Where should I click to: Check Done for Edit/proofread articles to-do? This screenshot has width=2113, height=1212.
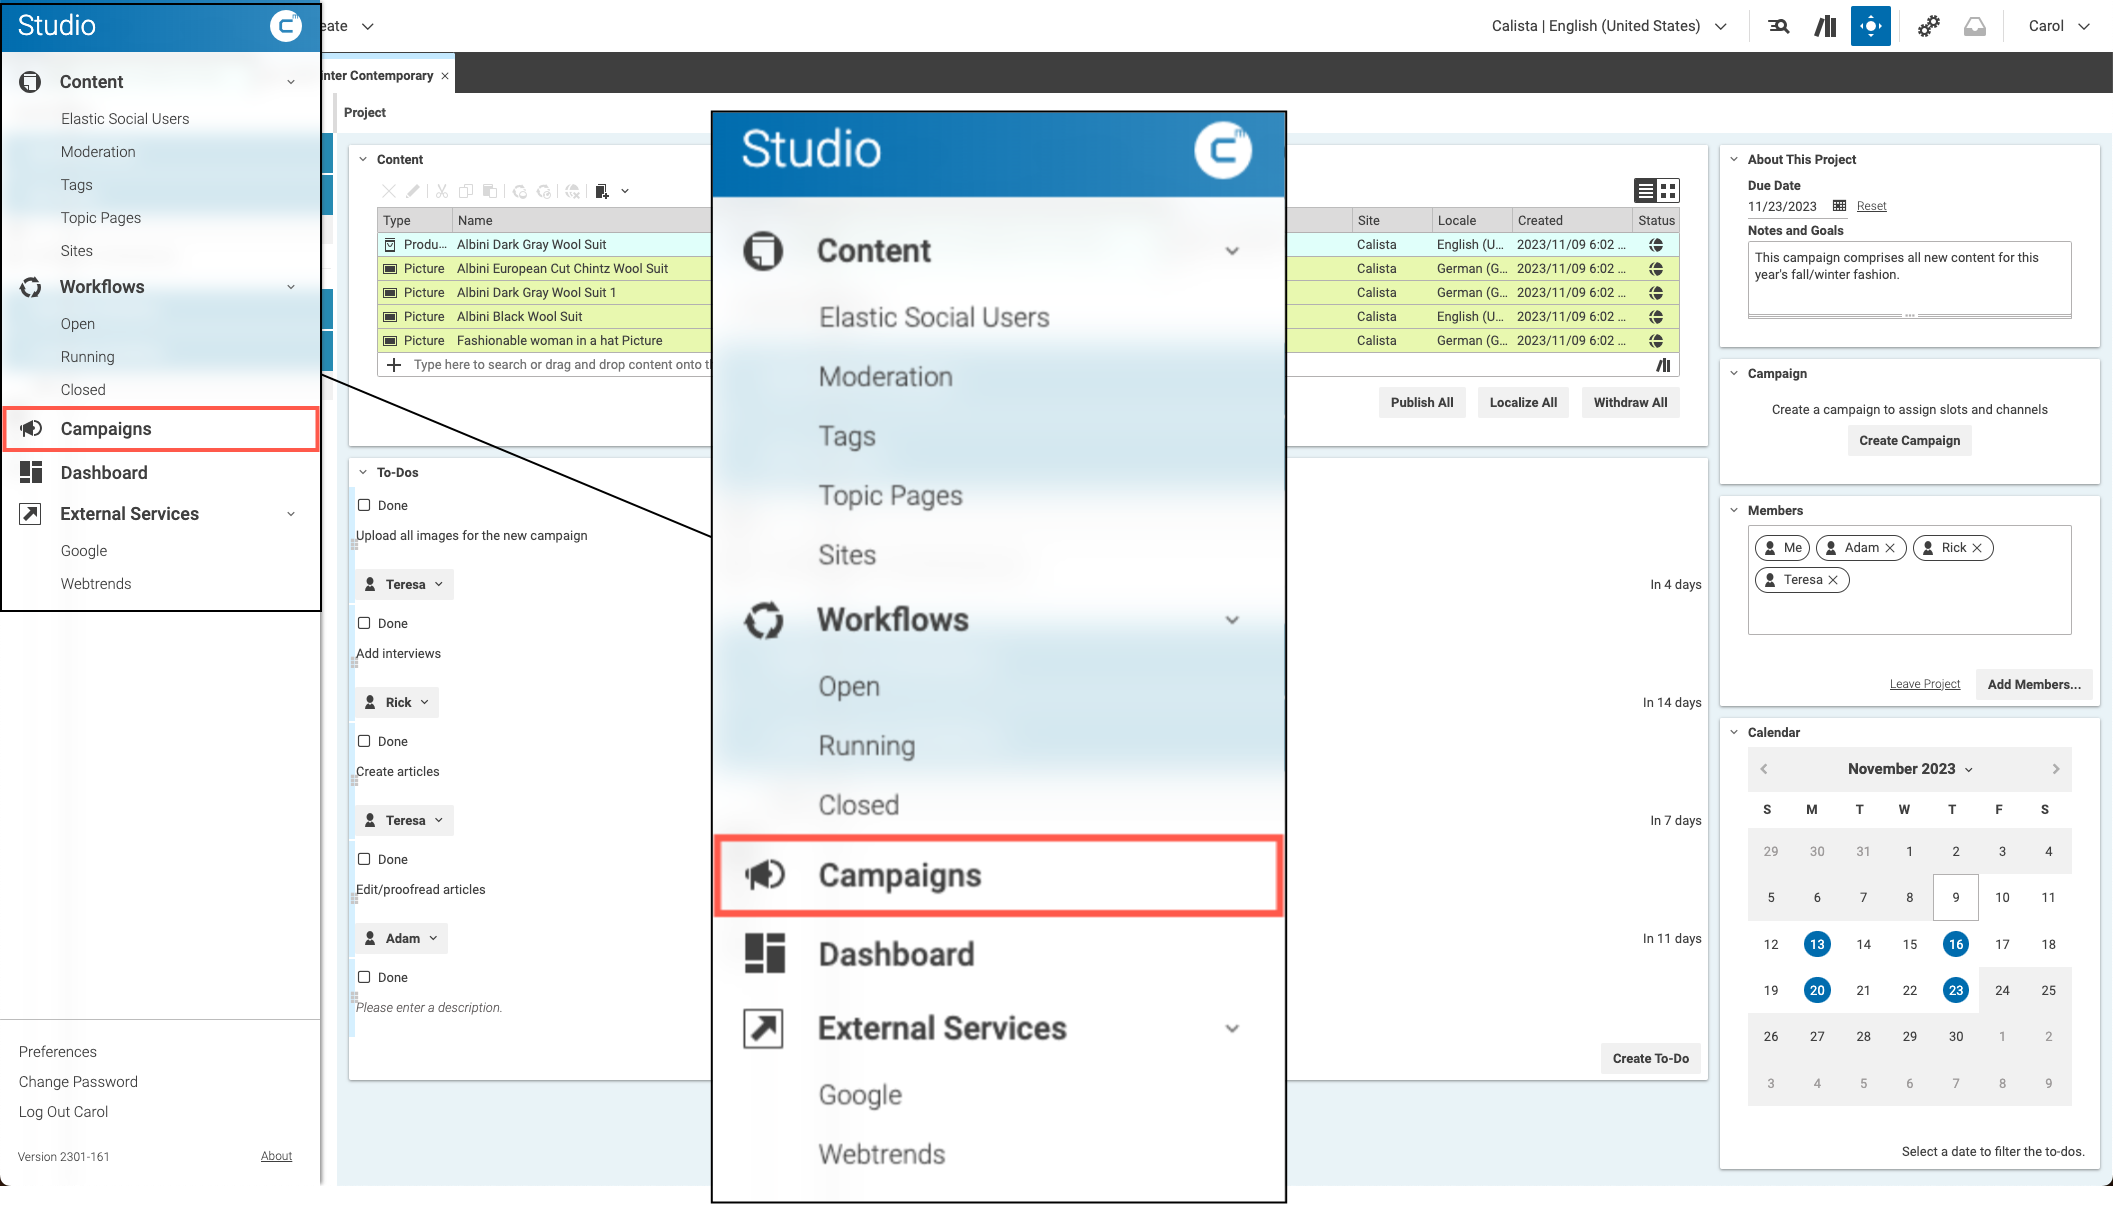(365, 859)
